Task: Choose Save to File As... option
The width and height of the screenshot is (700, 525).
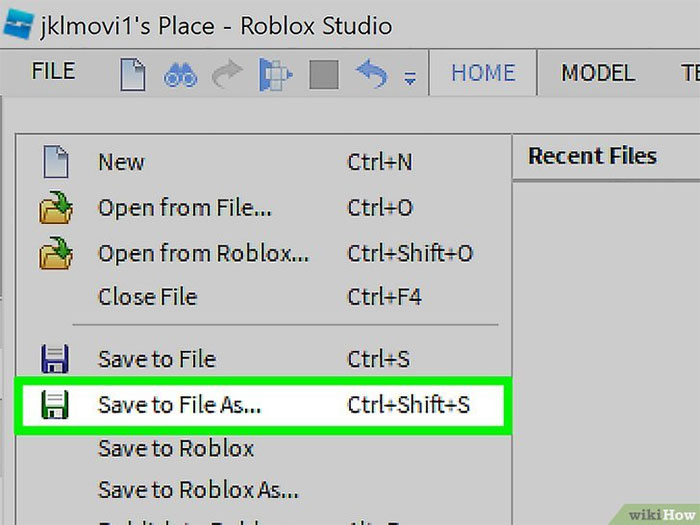Action: (x=179, y=405)
